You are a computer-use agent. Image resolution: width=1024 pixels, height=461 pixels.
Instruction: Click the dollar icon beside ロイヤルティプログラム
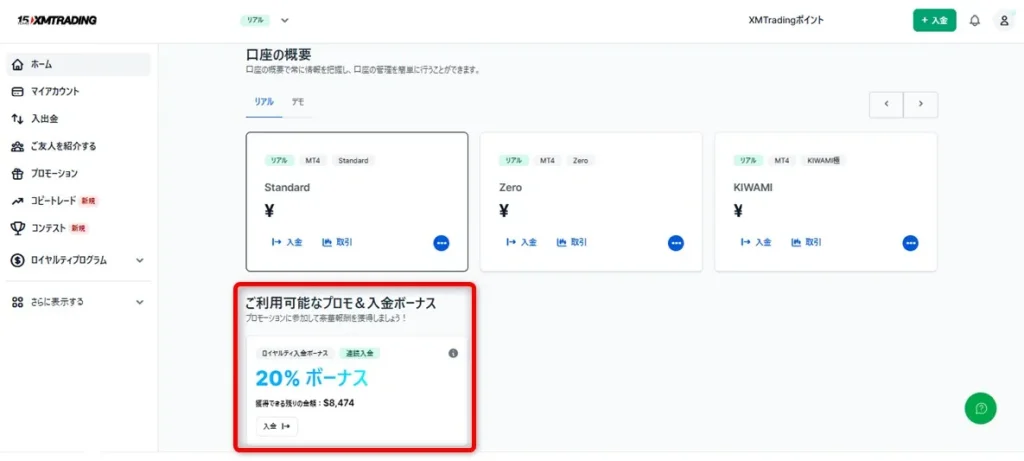click(x=18, y=260)
